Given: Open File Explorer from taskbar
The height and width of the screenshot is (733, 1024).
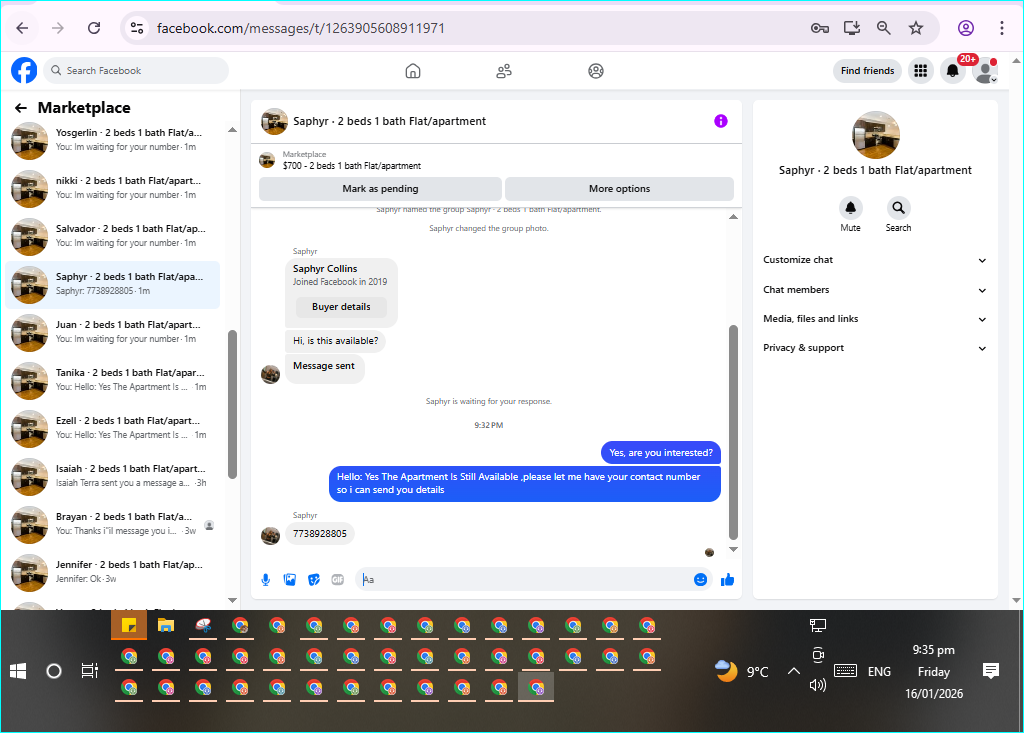Looking at the screenshot, I should [166, 626].
